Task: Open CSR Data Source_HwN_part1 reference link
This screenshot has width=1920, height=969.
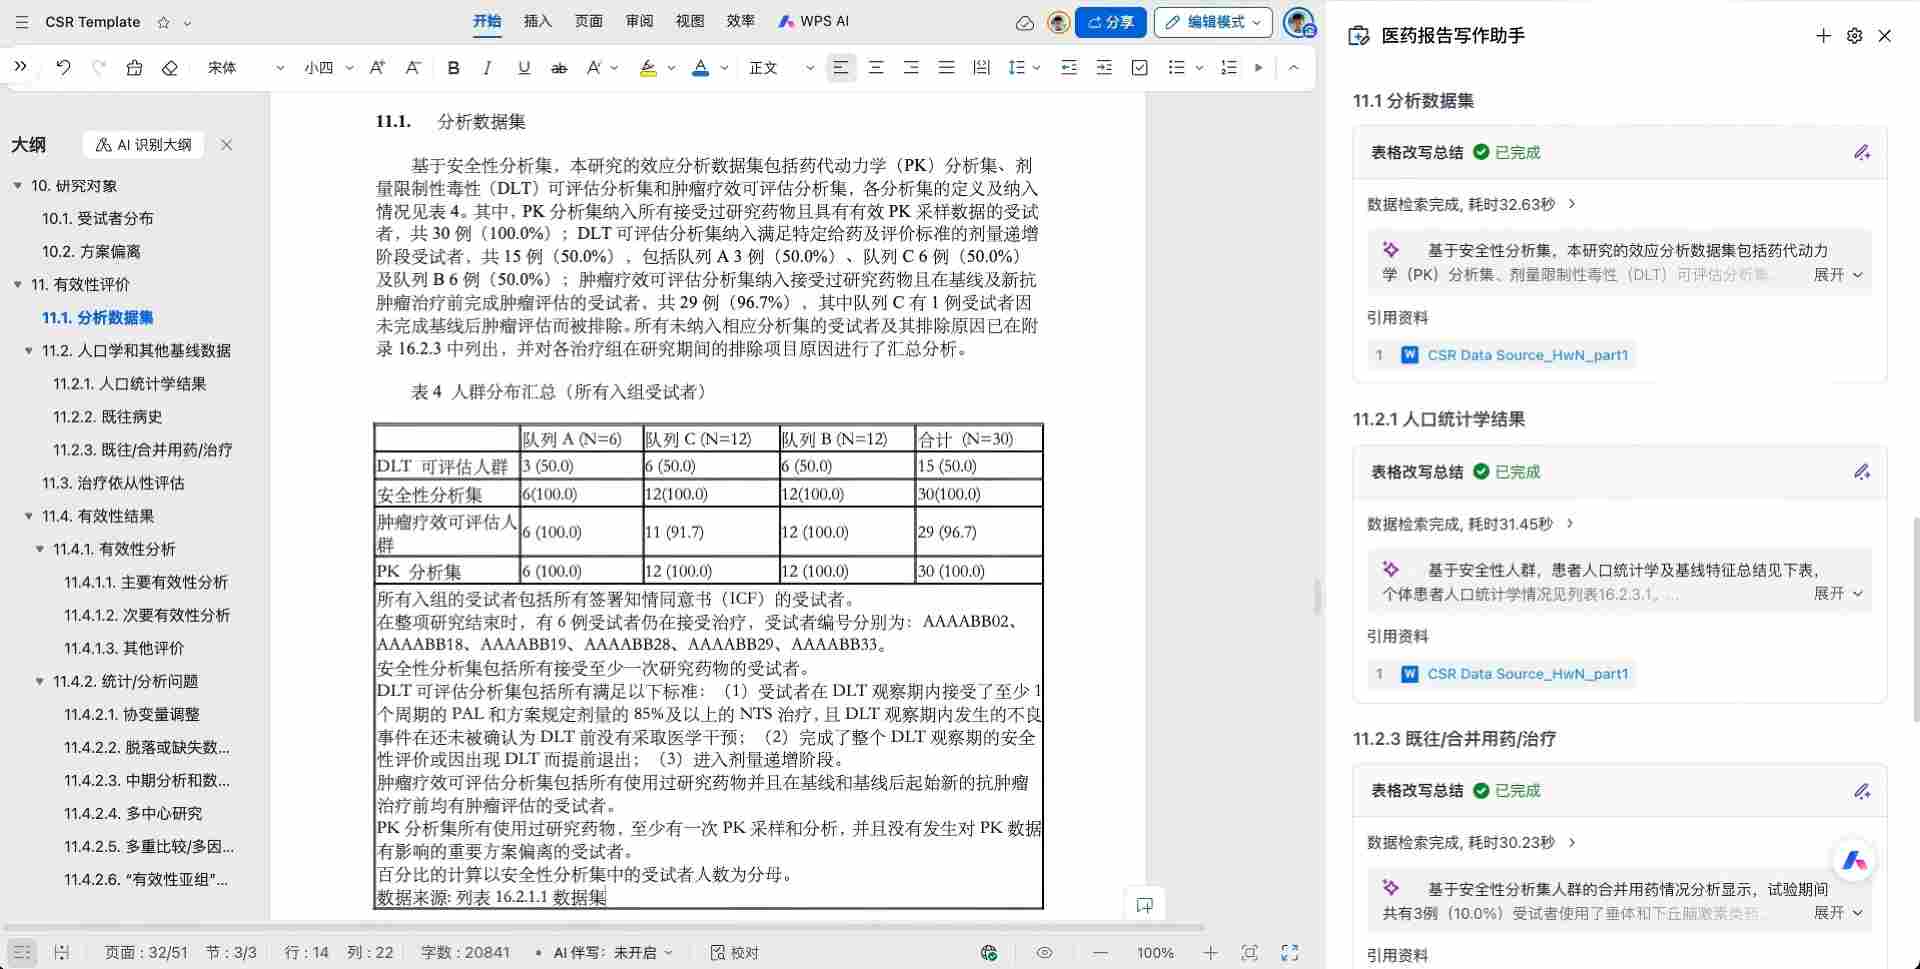Action: click(1528, 354)
